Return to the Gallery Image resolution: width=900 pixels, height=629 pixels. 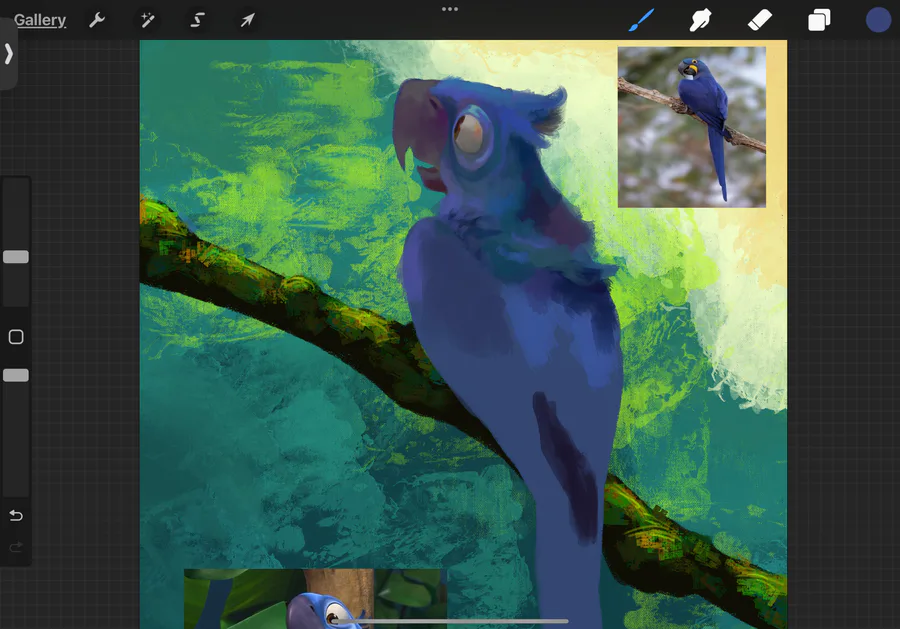[40, 21]
